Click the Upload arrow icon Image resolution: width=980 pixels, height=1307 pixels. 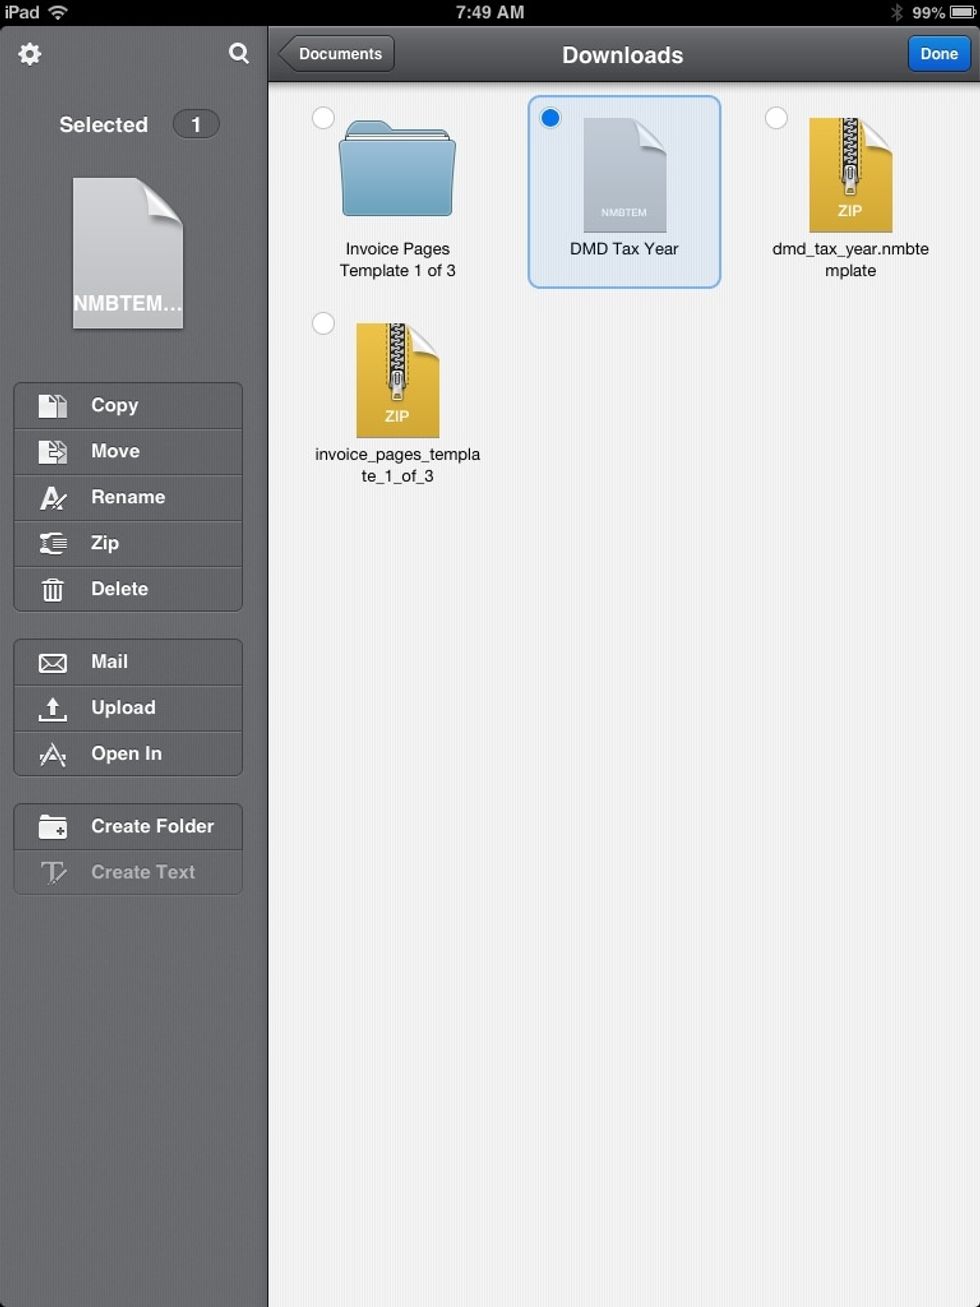click(53, 709)
